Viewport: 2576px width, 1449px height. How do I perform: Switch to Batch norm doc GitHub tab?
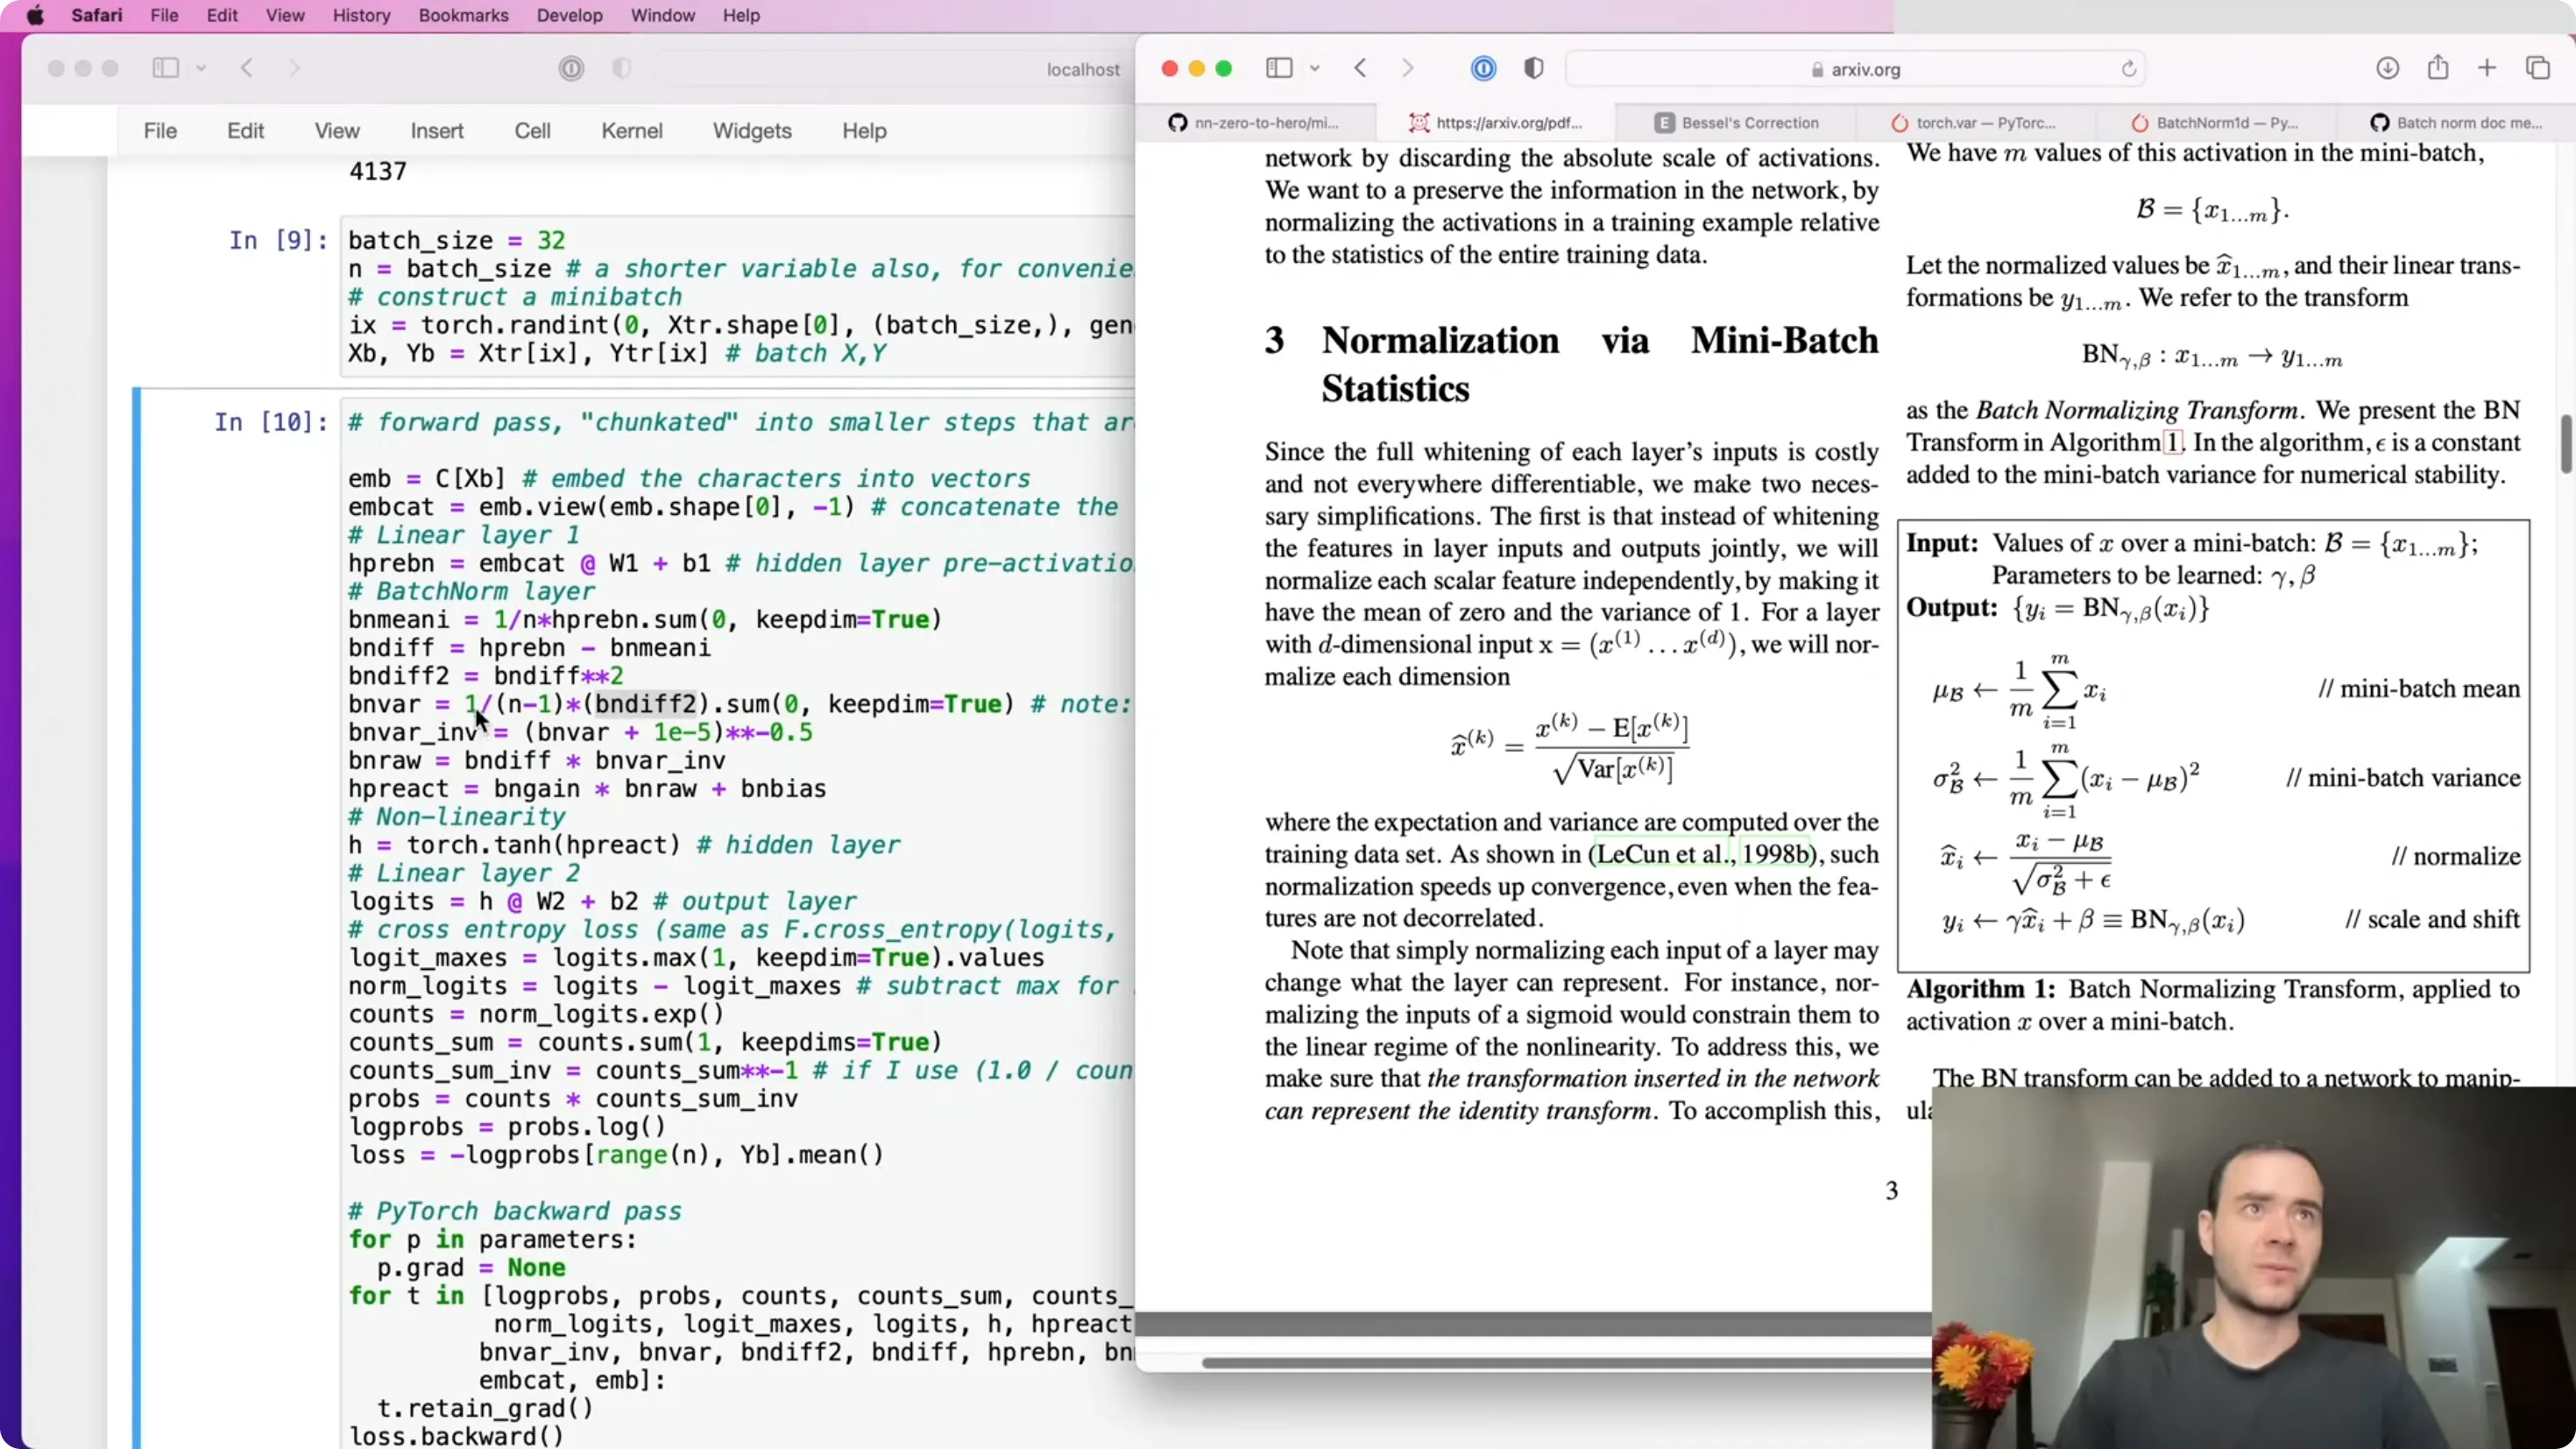(x=2455, y=123)
